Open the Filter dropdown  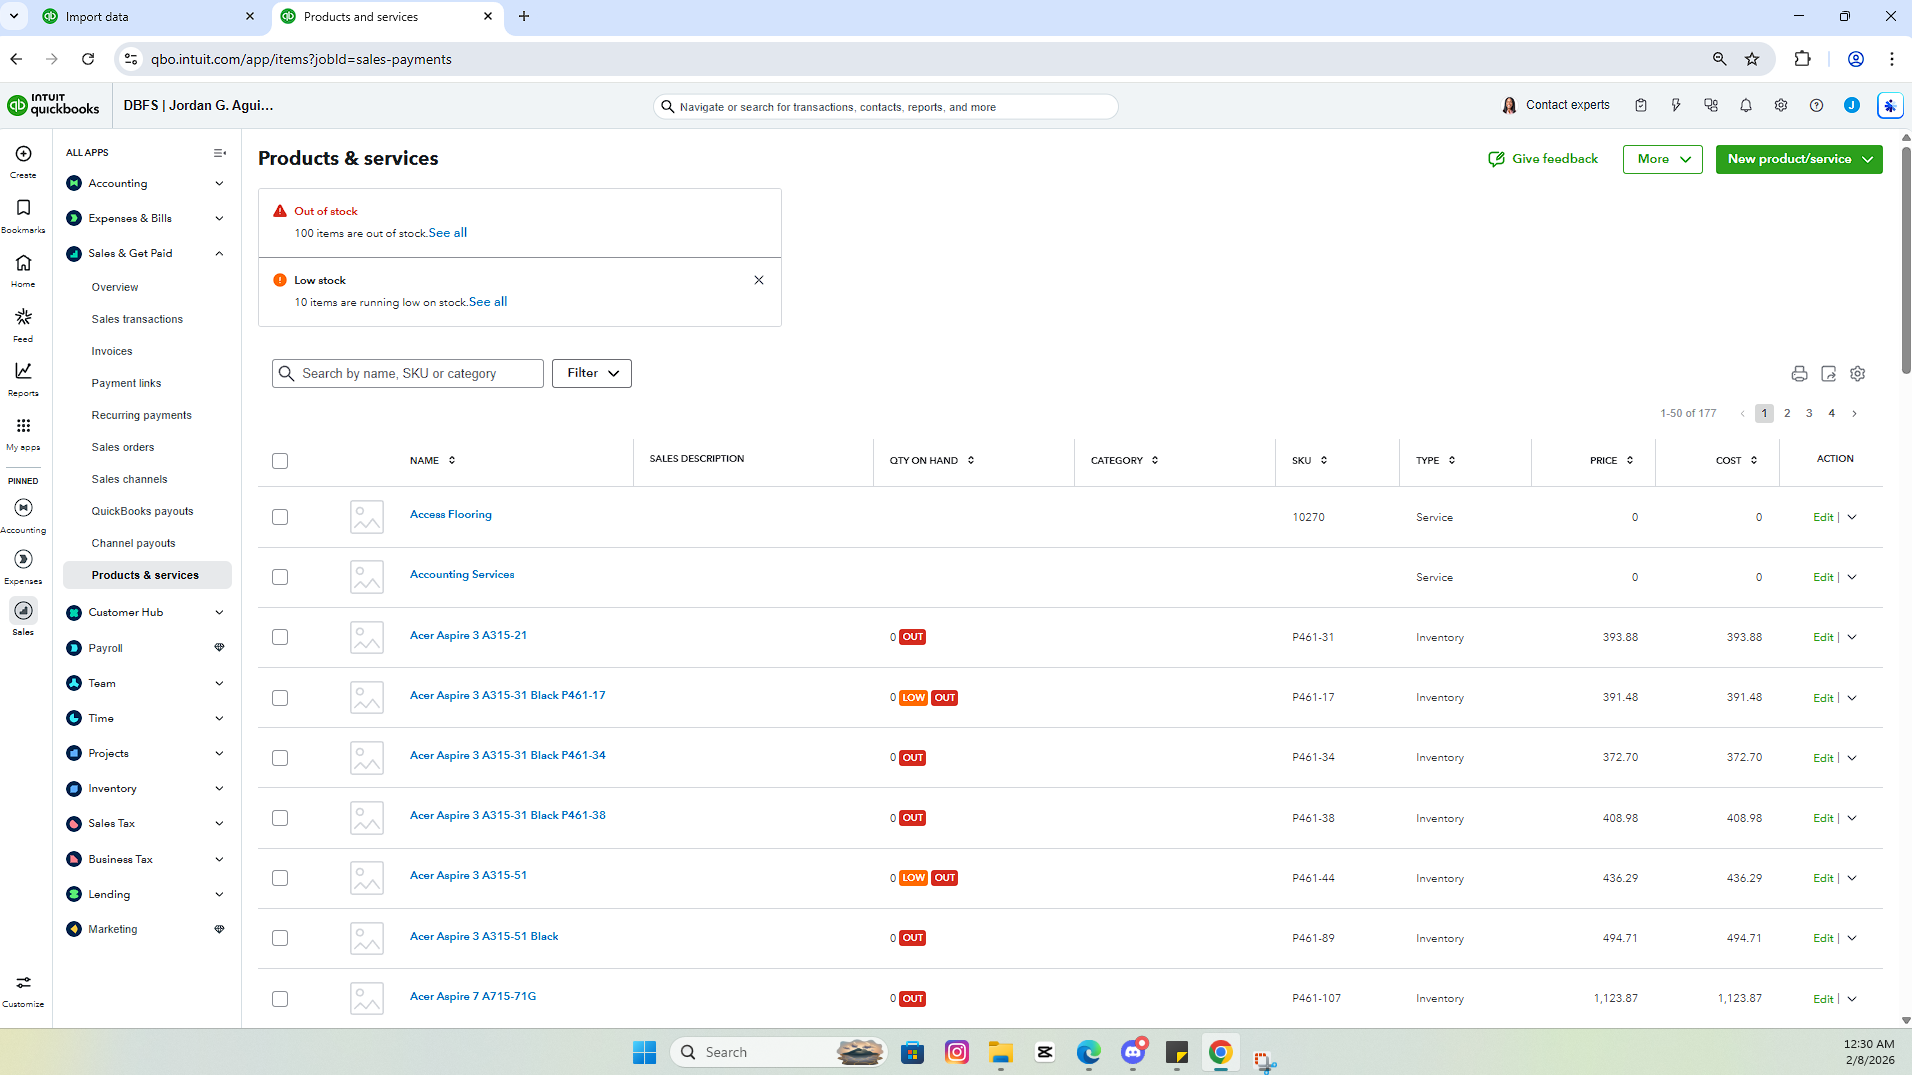click(592, 373)
